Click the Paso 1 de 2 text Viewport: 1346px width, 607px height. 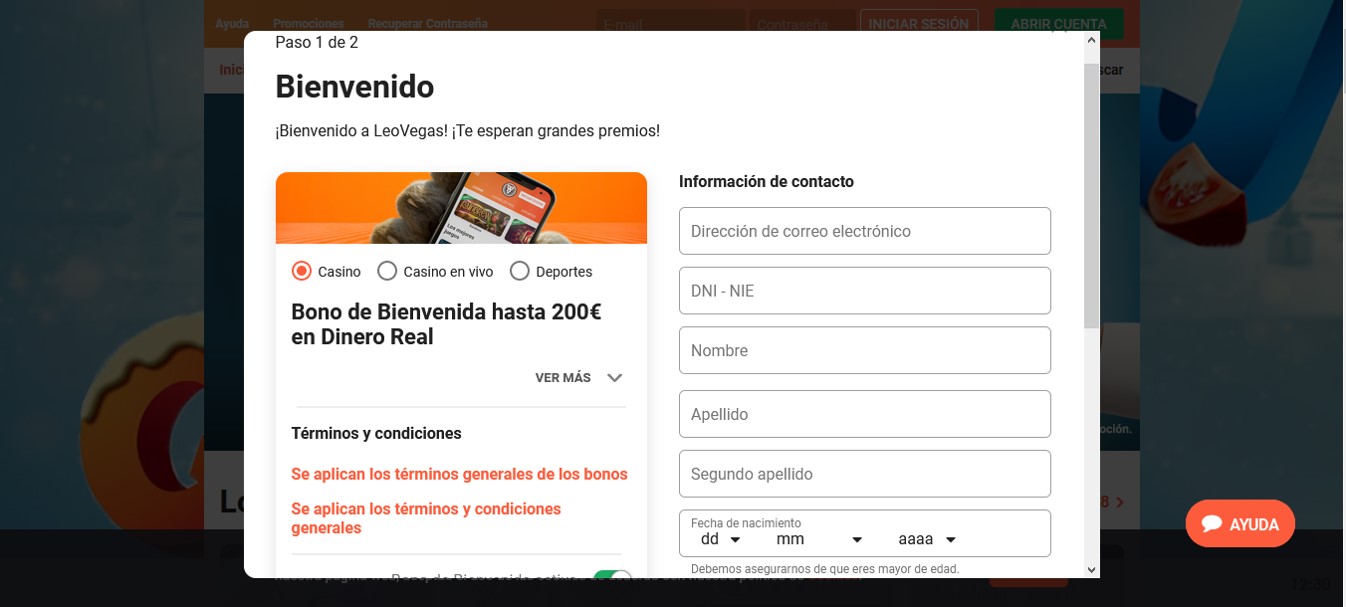(316, 42)
